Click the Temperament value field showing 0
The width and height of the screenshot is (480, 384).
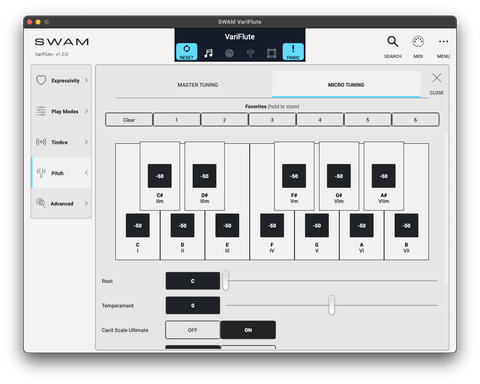pos(193,305)
